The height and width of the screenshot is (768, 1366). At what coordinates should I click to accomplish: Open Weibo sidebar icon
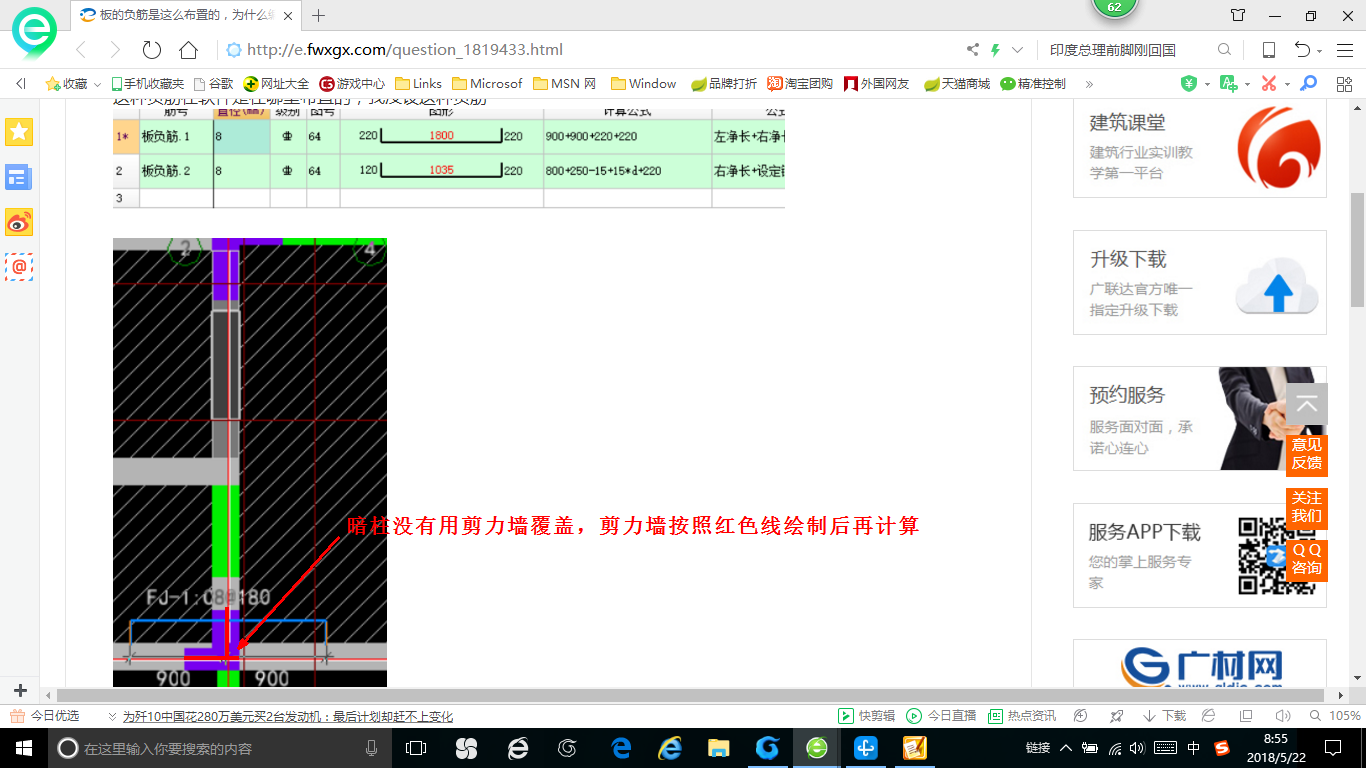tap(19, 222)
